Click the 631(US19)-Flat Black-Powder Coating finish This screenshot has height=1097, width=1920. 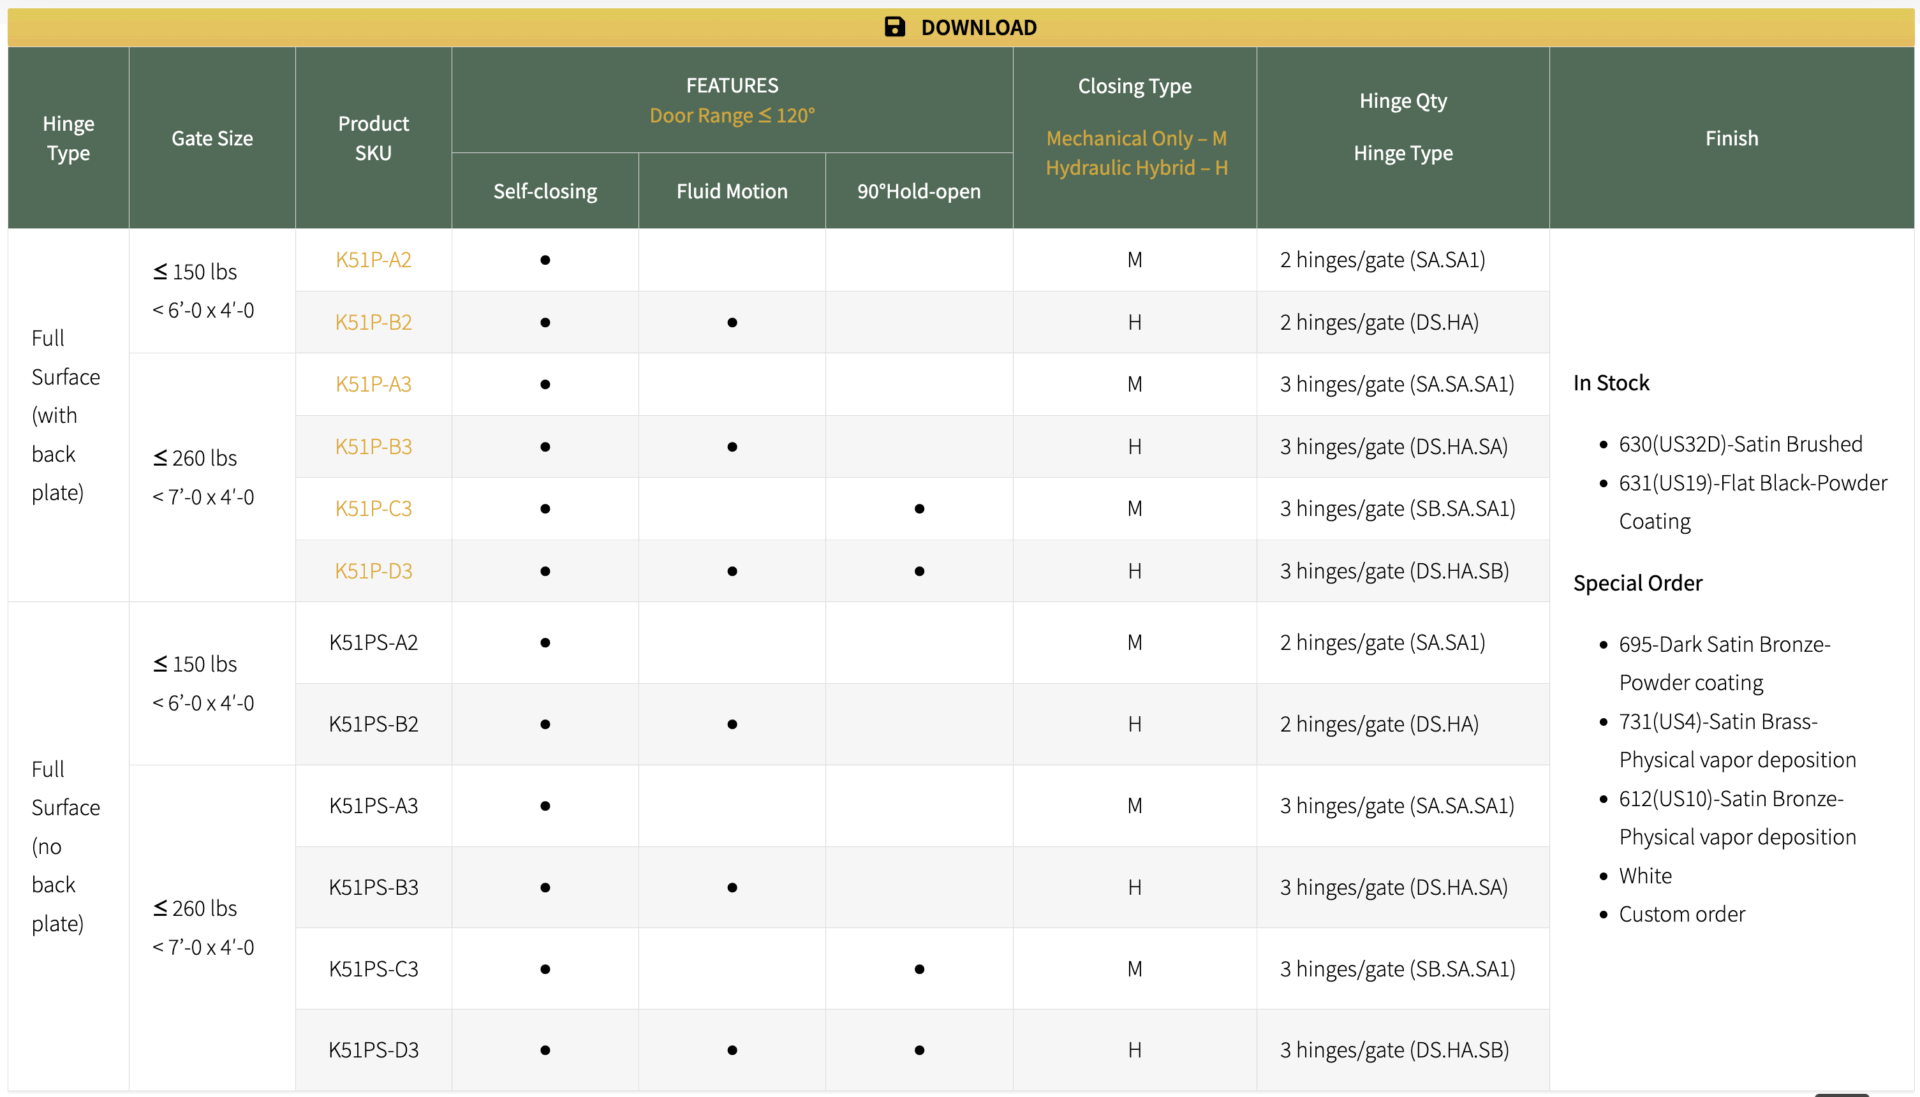pos(1753,502)
